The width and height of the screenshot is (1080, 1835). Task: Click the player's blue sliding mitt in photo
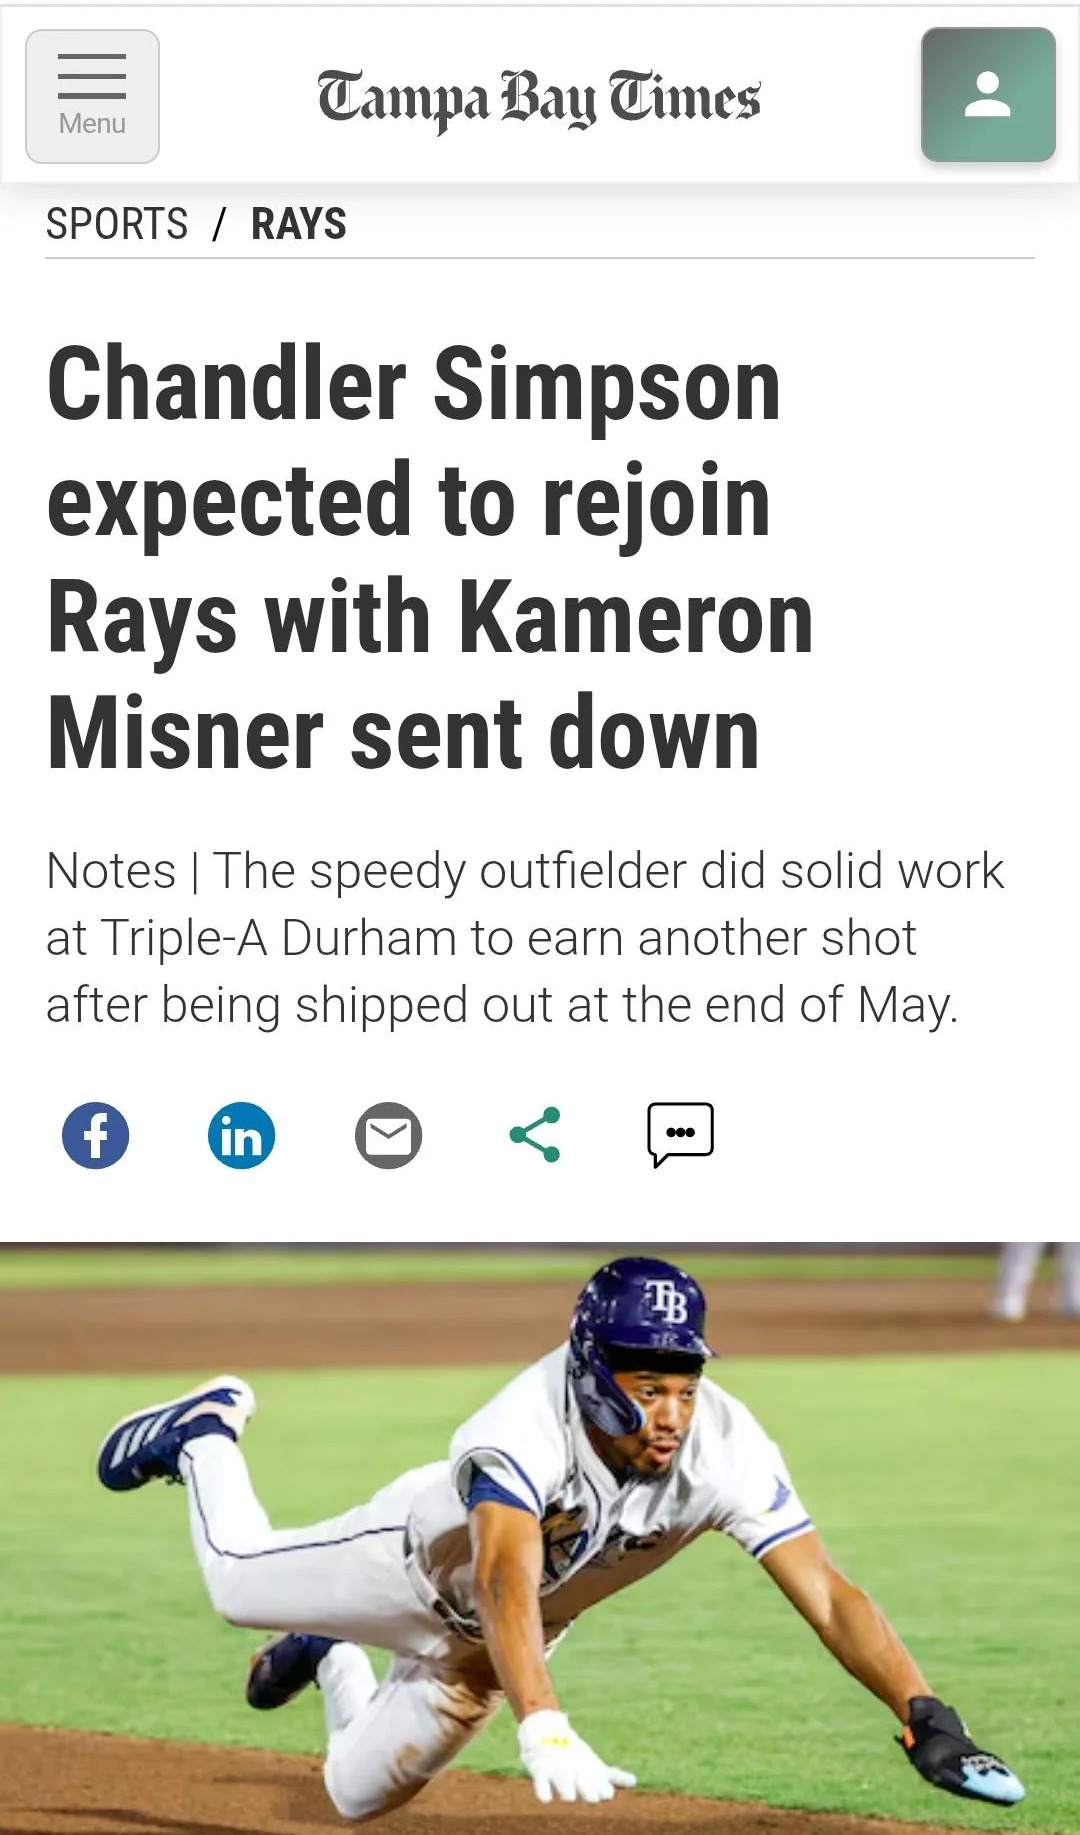[x=960, y=1750]
